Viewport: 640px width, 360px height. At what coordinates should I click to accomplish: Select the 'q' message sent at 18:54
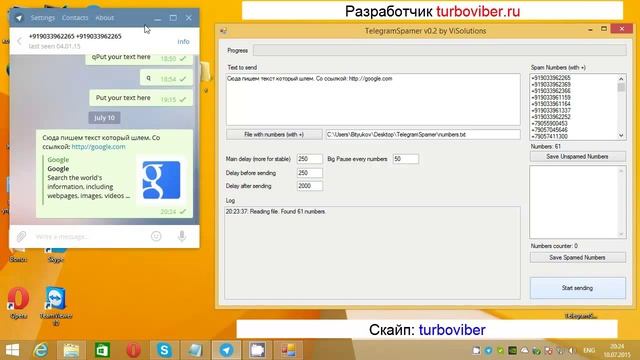[166, 78]
